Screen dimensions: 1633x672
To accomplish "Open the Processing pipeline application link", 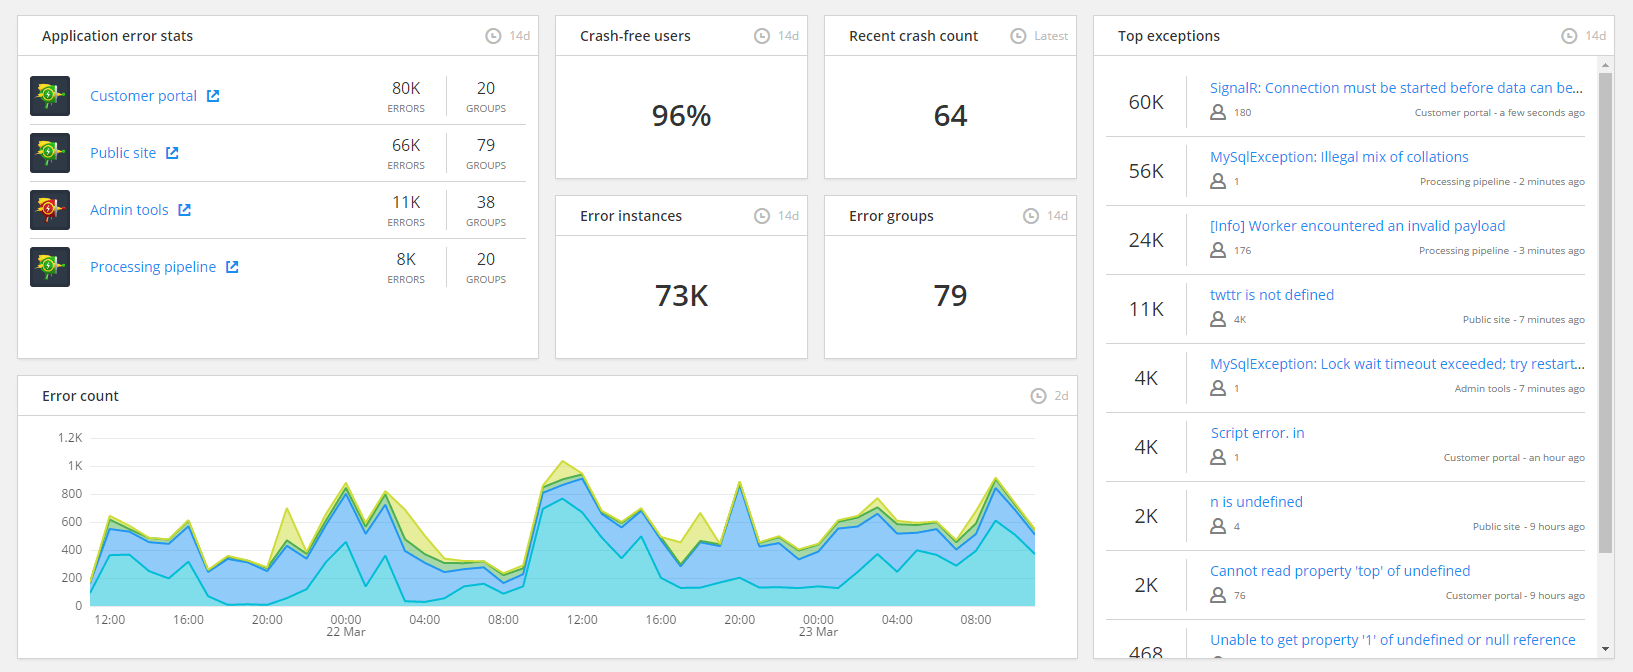I will tap(153, 267).
